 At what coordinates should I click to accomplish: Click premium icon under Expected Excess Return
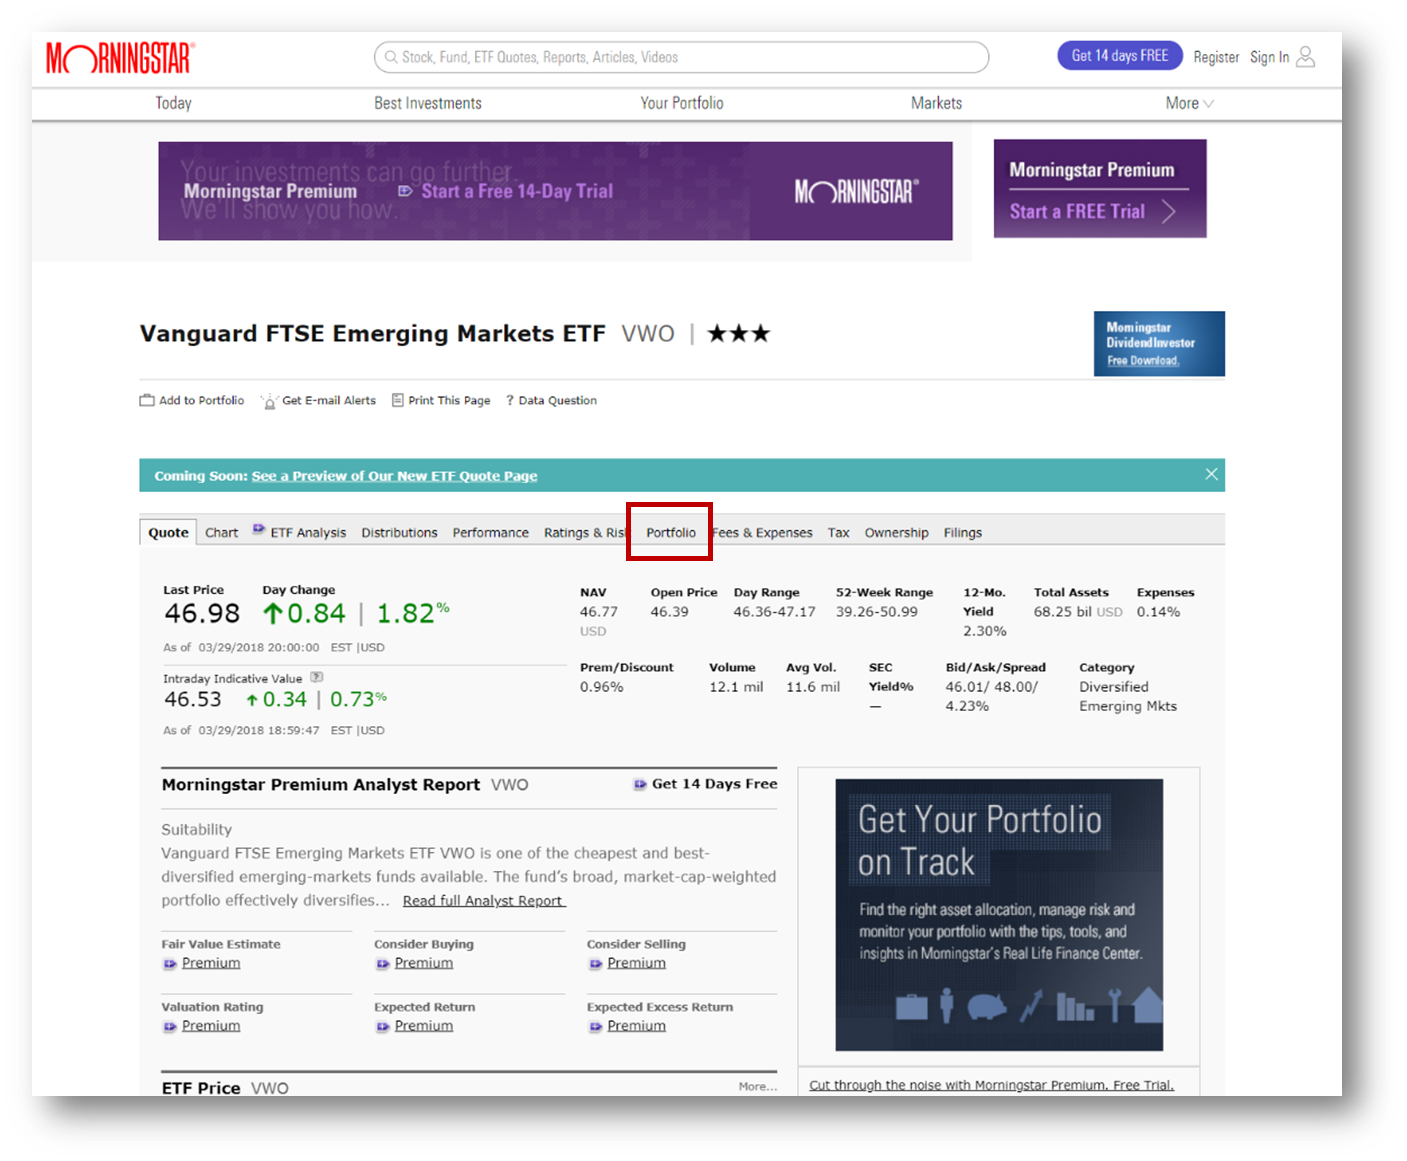tap(596, 1027)
